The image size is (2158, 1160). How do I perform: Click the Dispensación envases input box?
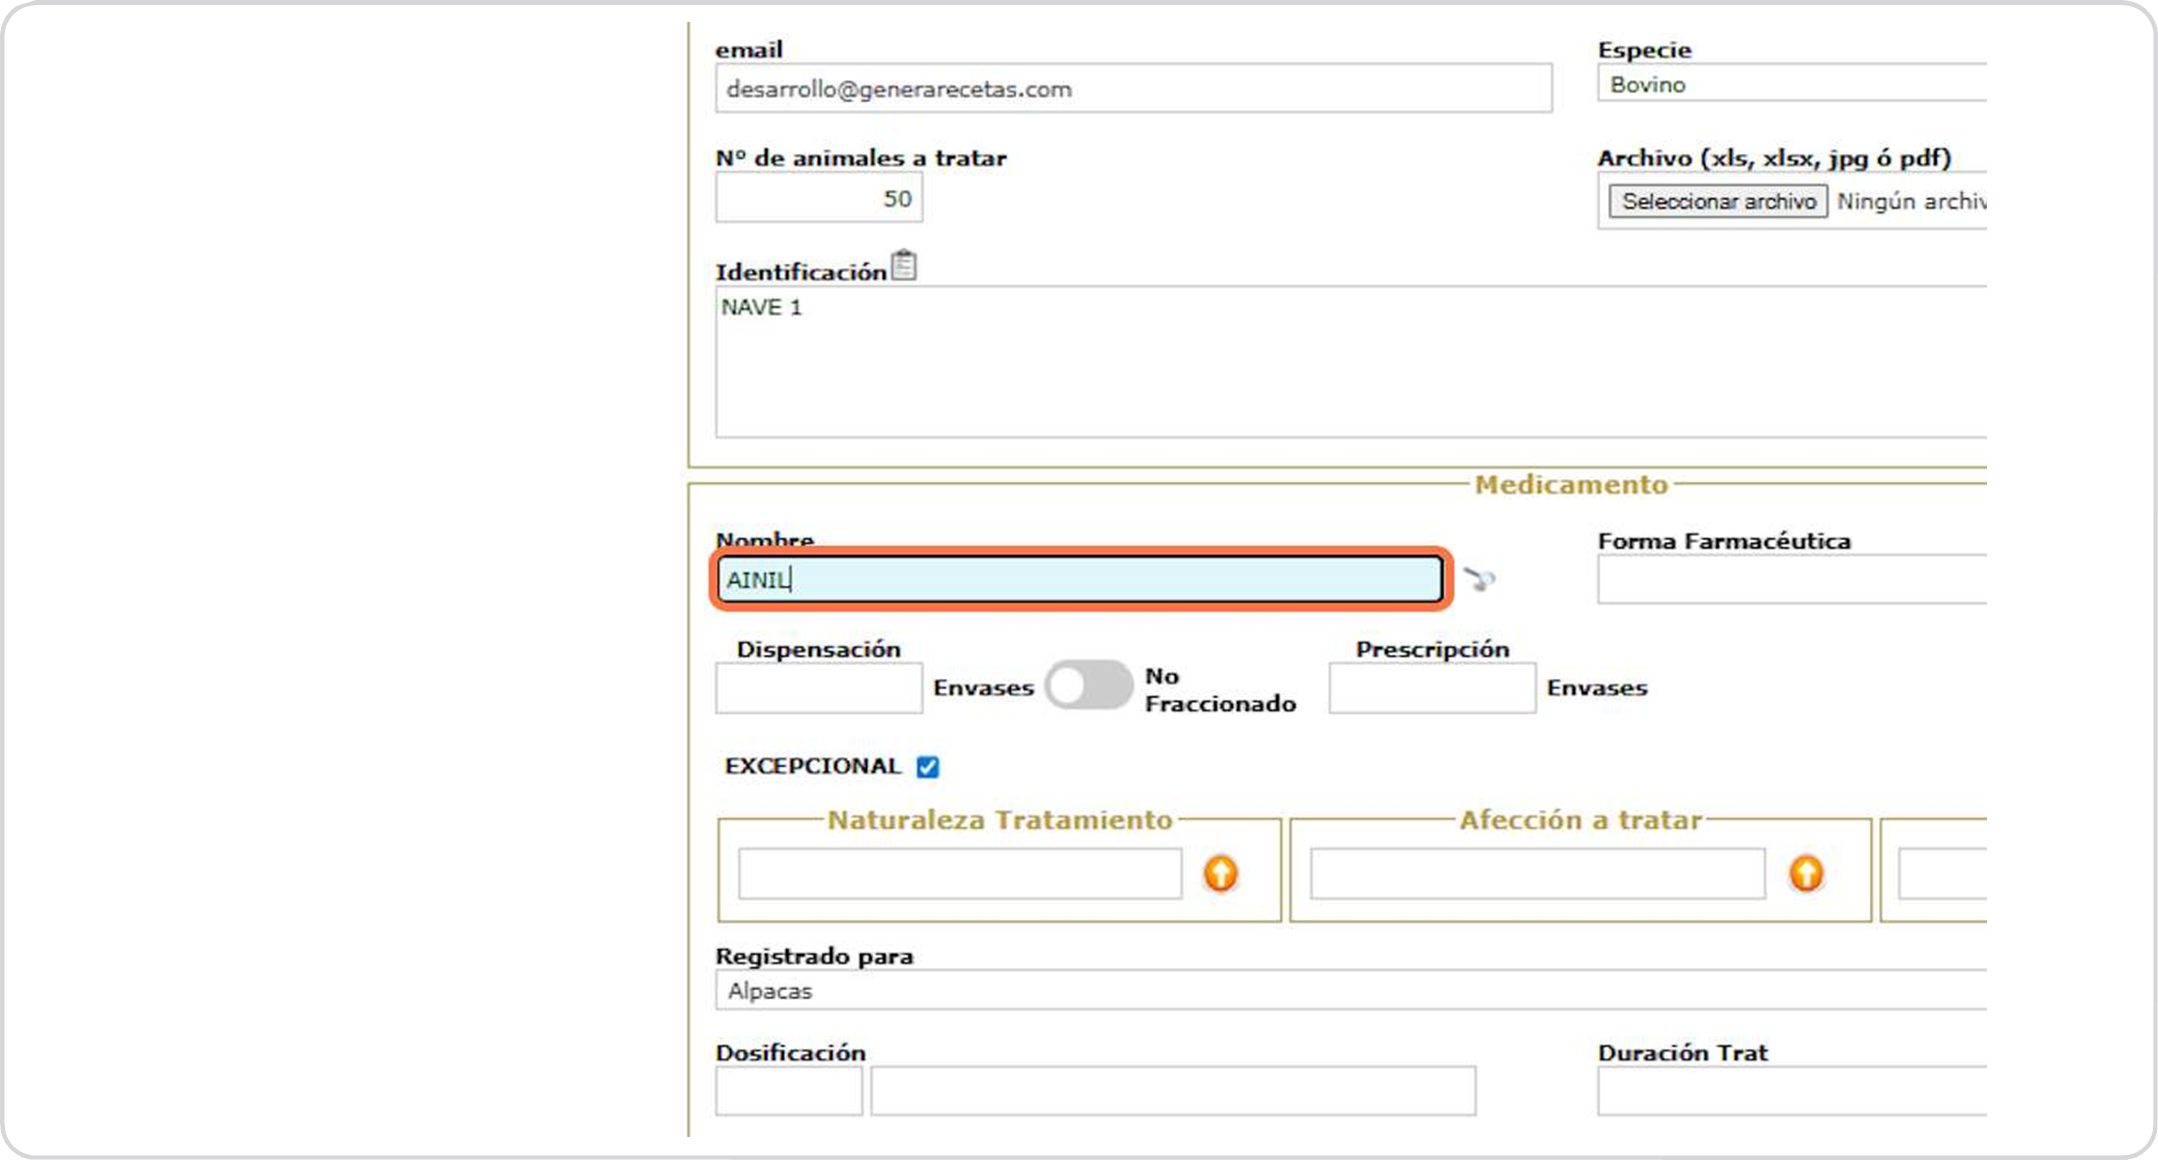[818, 688]
